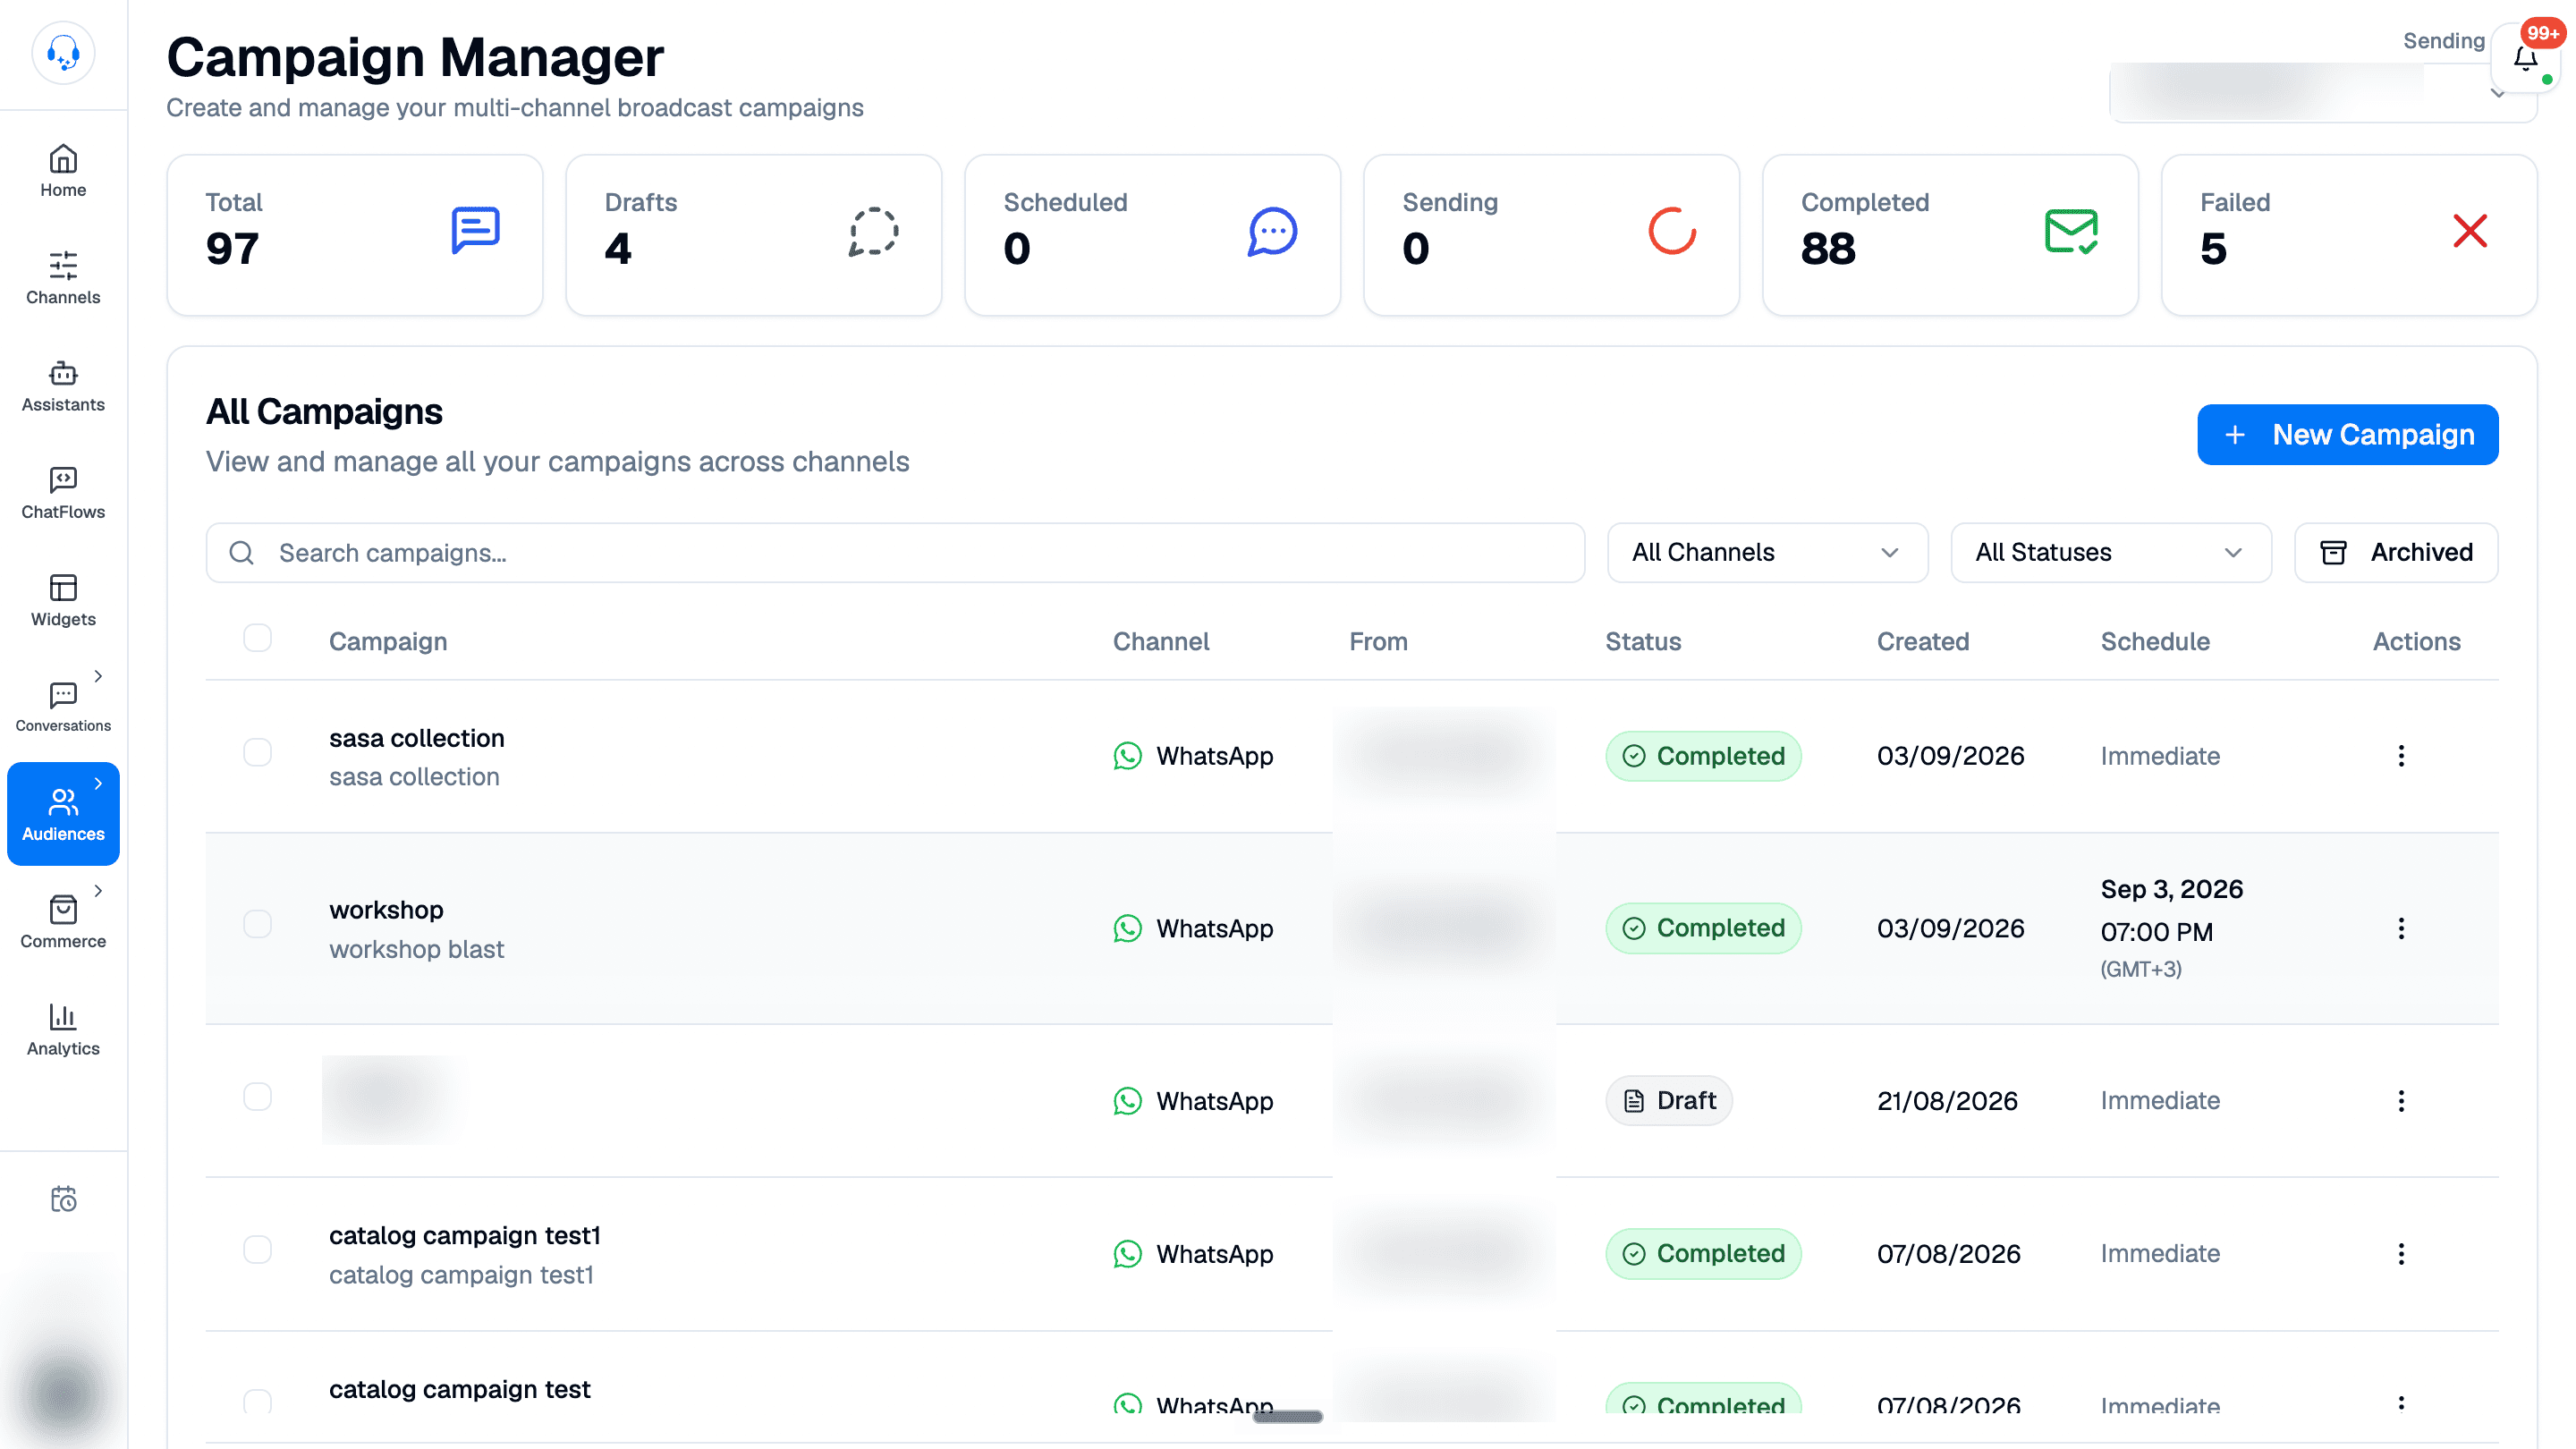Open Widgets from sidebar
Image resolution: width=2576 pixels, height=1449 pixels.
63,600
